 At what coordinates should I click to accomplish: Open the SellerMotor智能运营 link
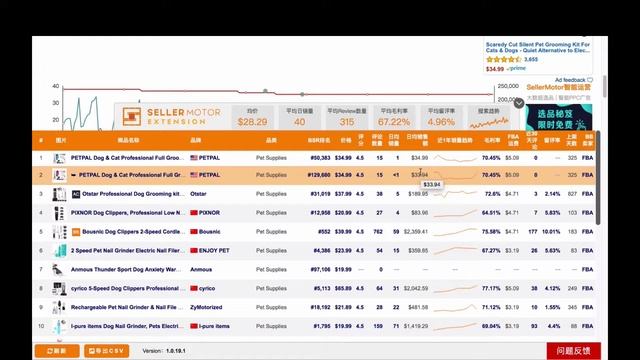pyautogui.click(x=558, y=87)
